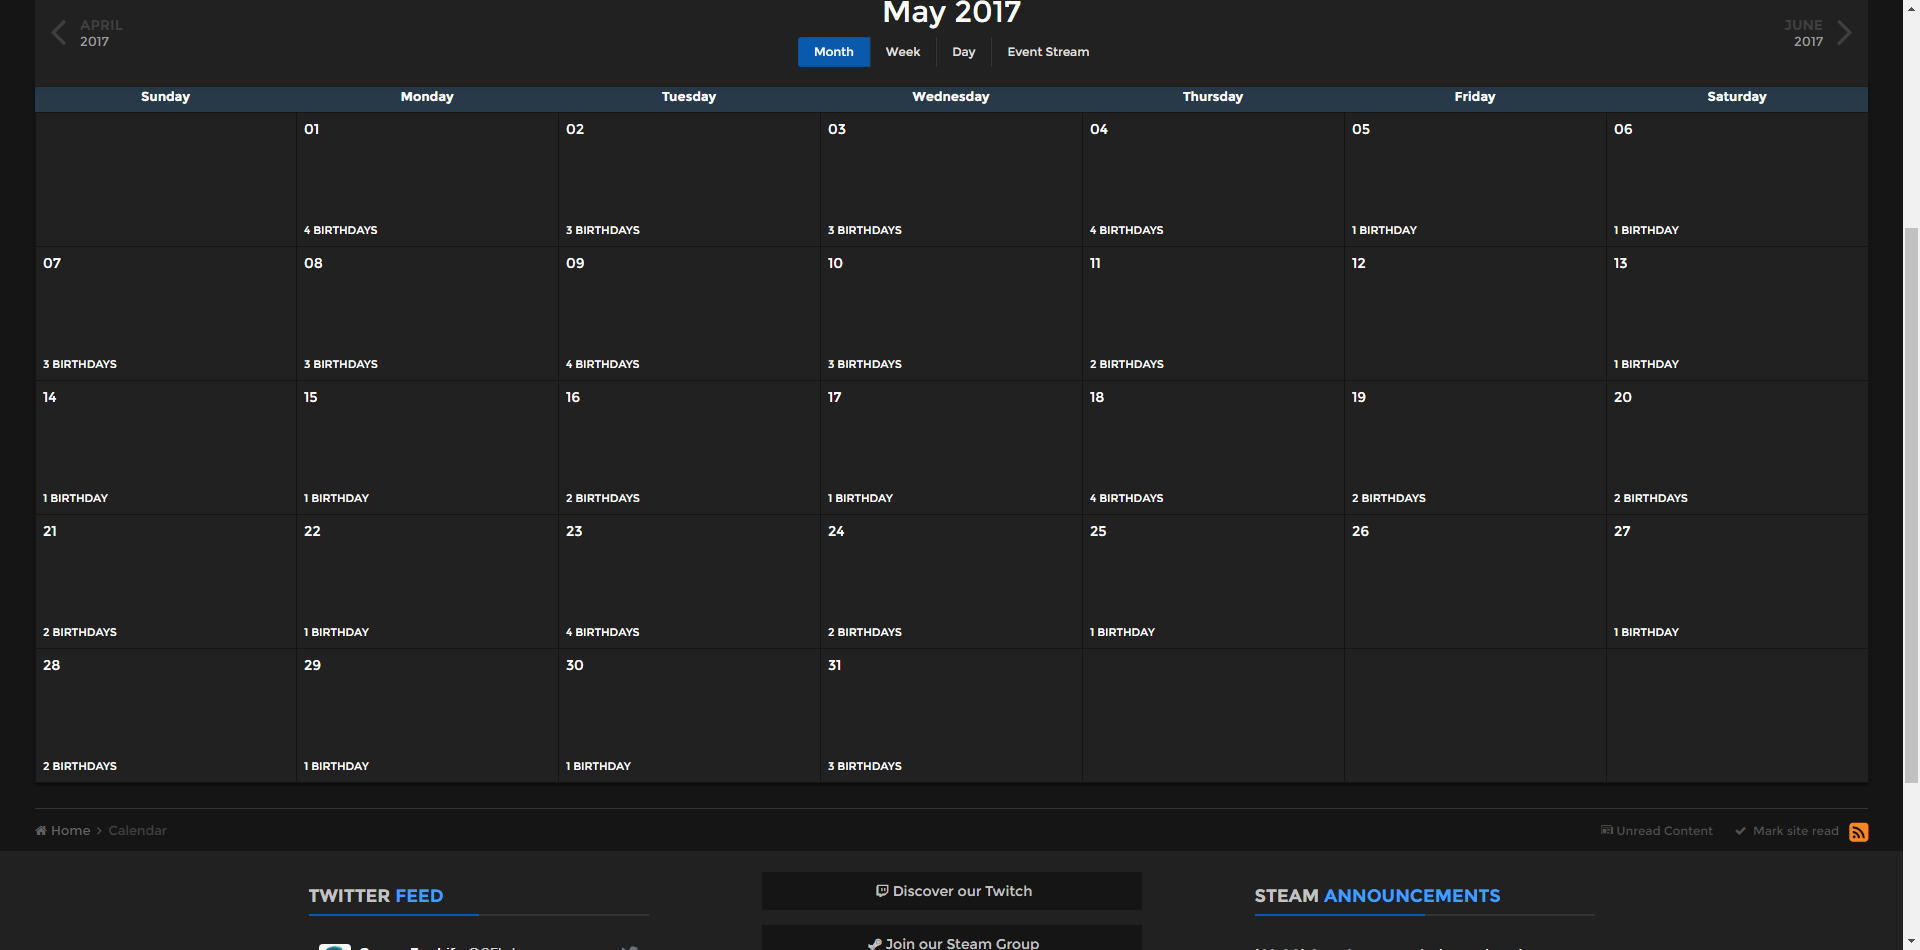The width and height of the screenshot is (1920, 950).
Task: Click the vertical page scrollbar
Action: 1911,500
